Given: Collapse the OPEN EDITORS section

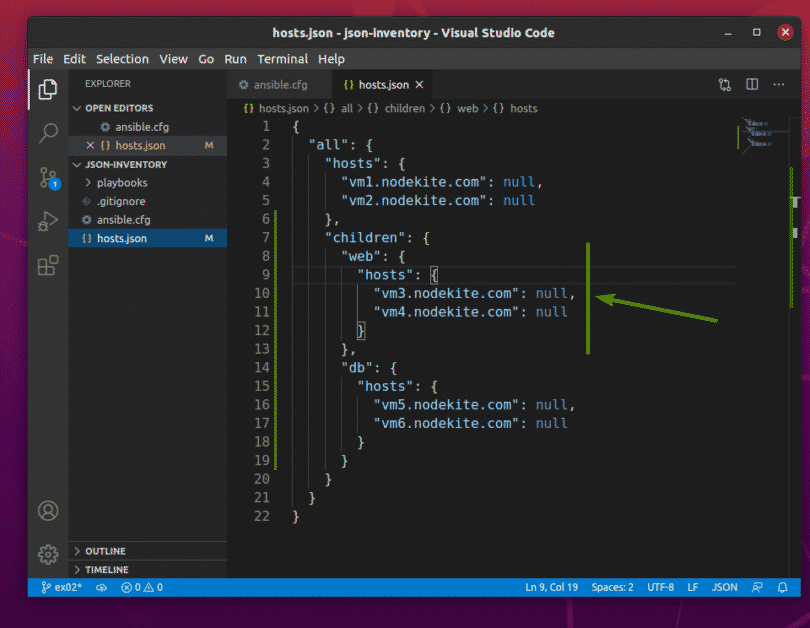Looking at the screenshot, I should (x=77, y=108).
